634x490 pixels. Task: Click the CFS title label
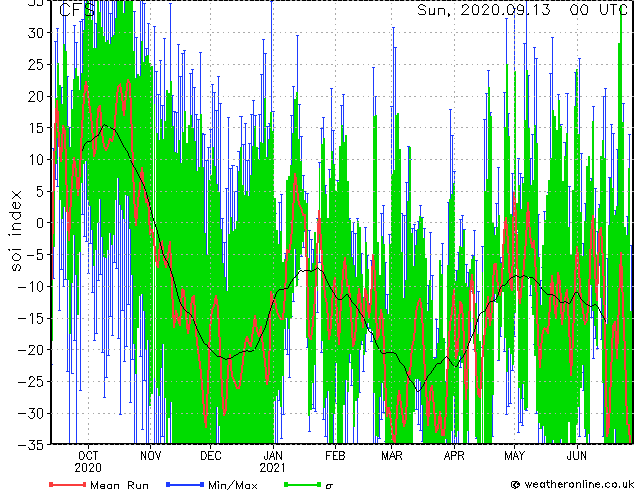[x=77, y=10]
